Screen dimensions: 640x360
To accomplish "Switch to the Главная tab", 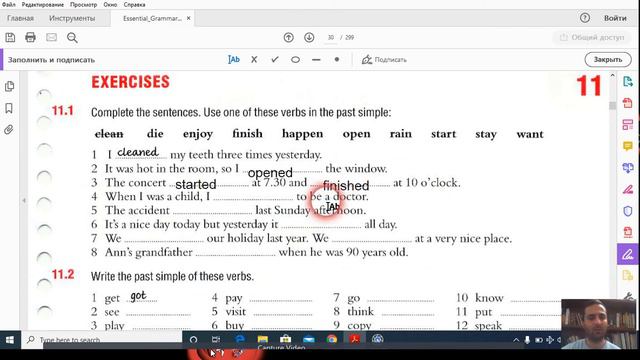I will (x=20, y=18).
